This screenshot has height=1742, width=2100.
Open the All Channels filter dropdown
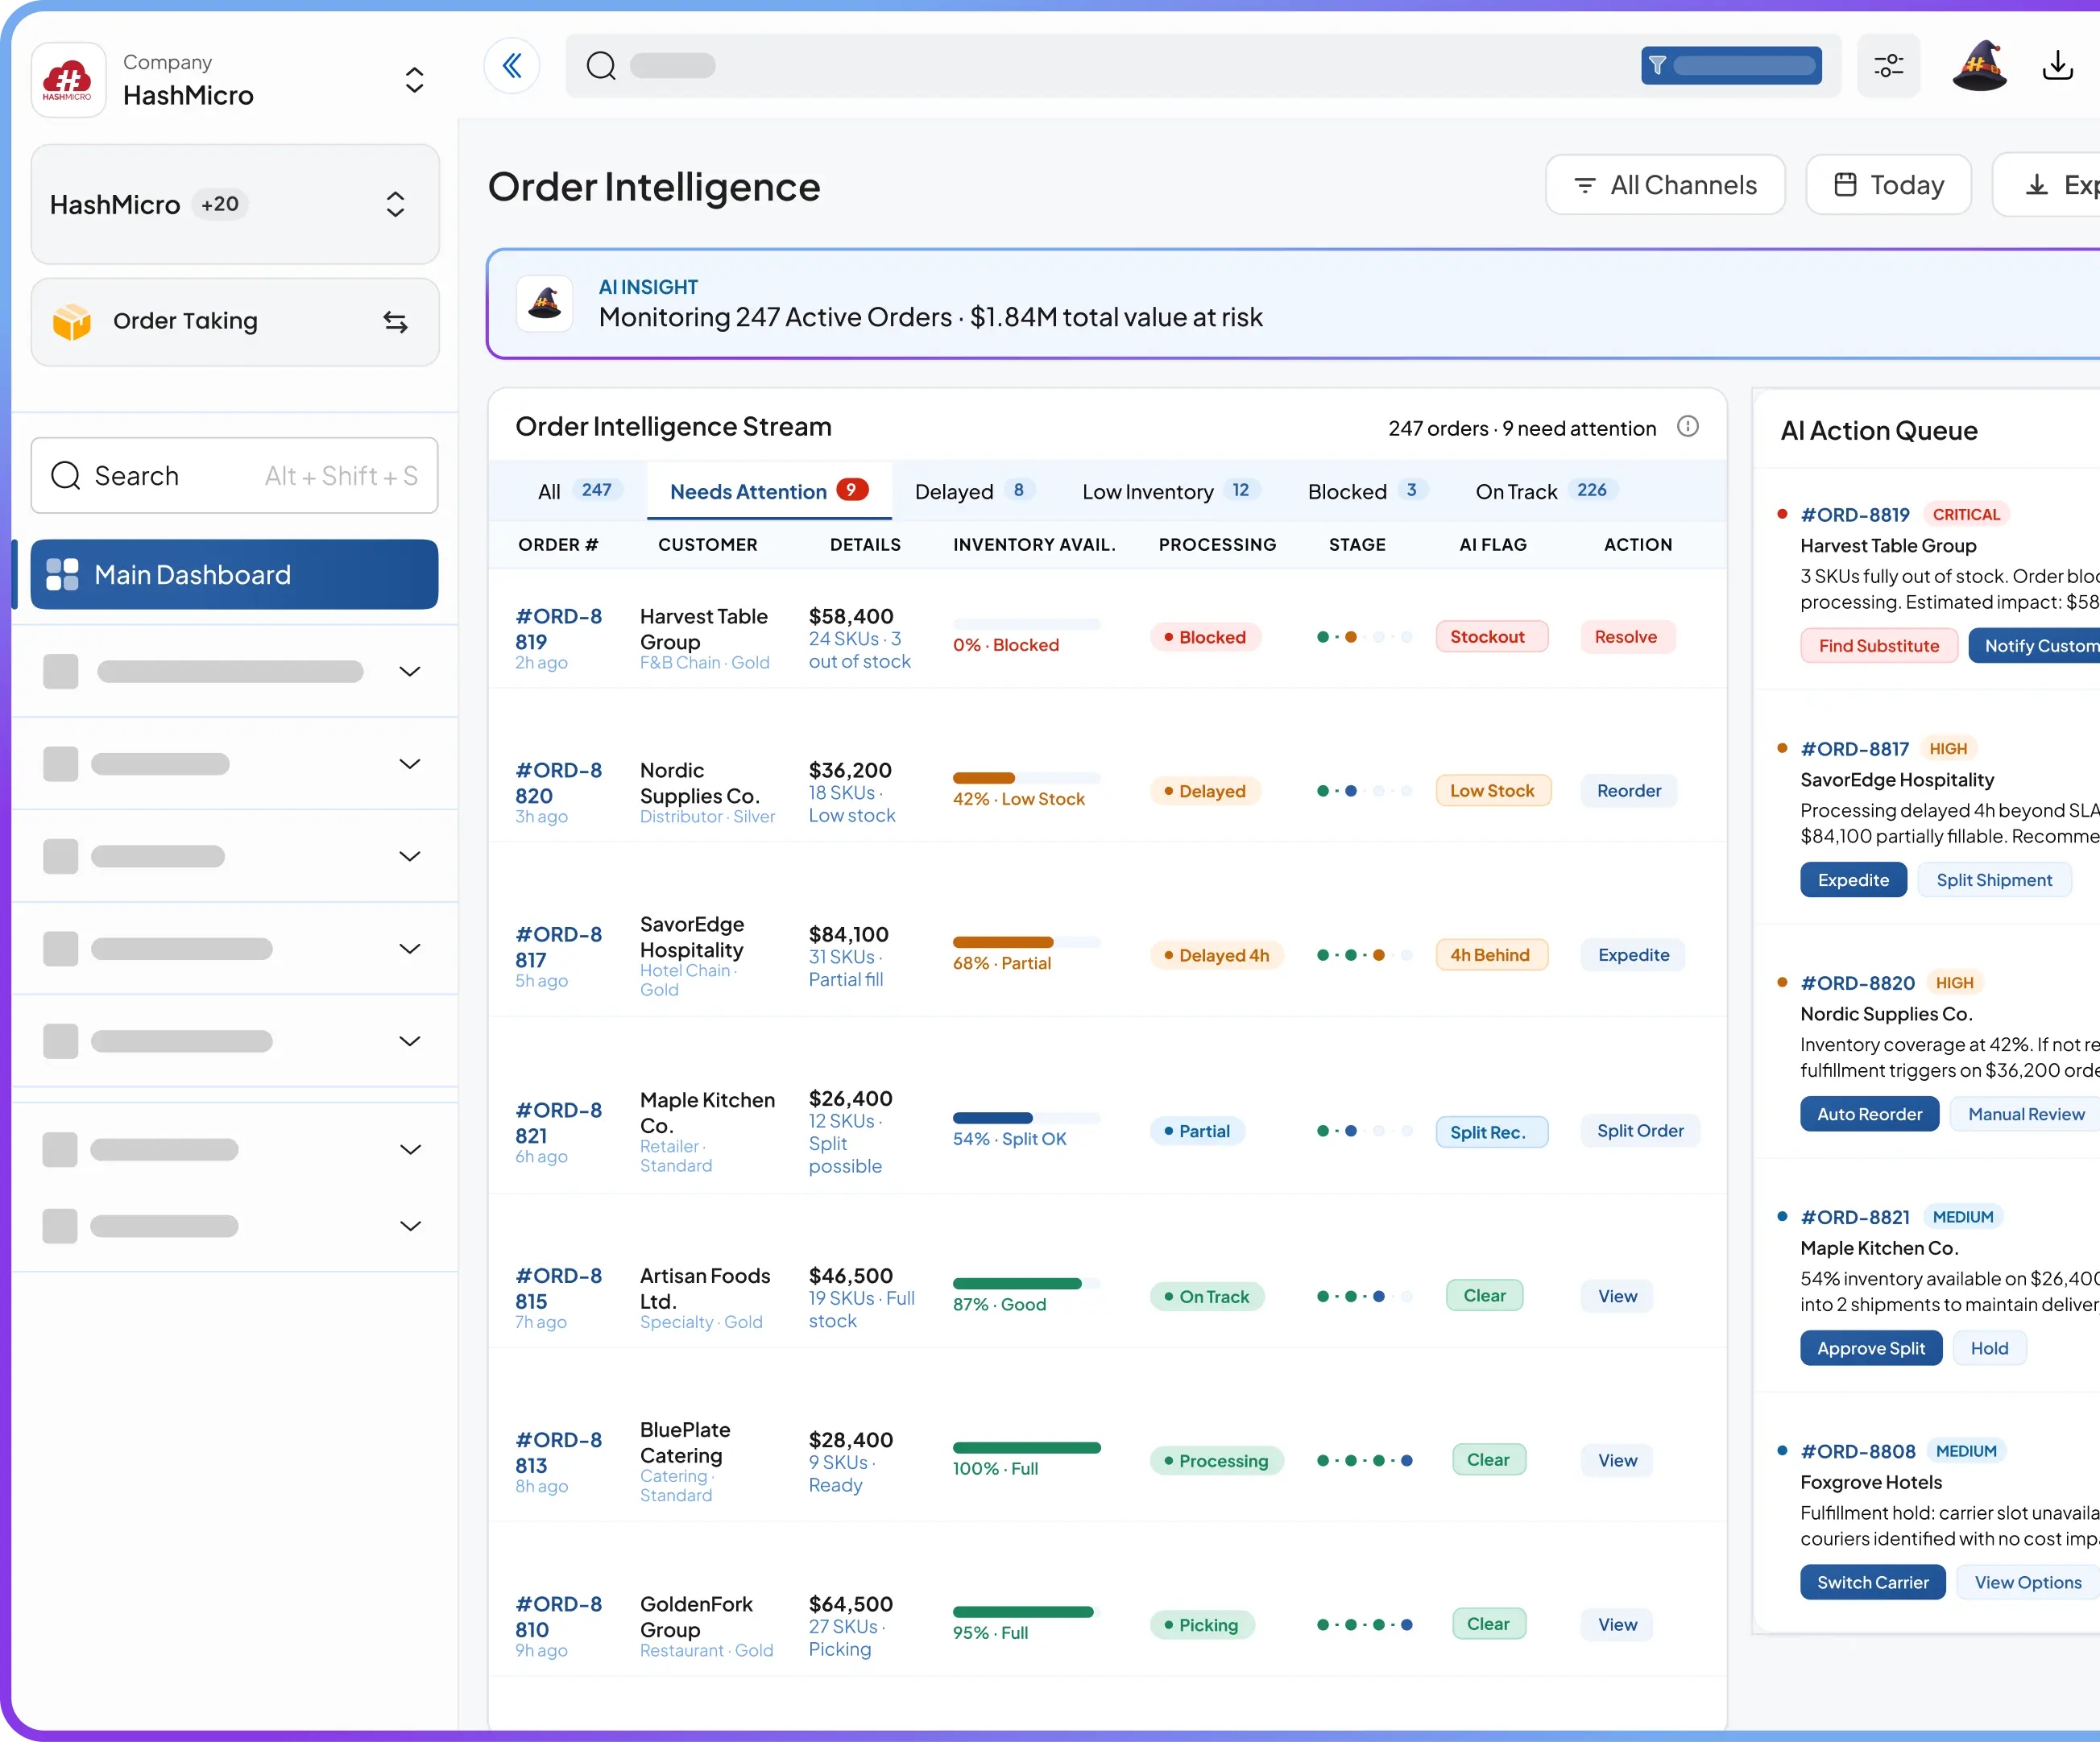tap(1665, 185)
